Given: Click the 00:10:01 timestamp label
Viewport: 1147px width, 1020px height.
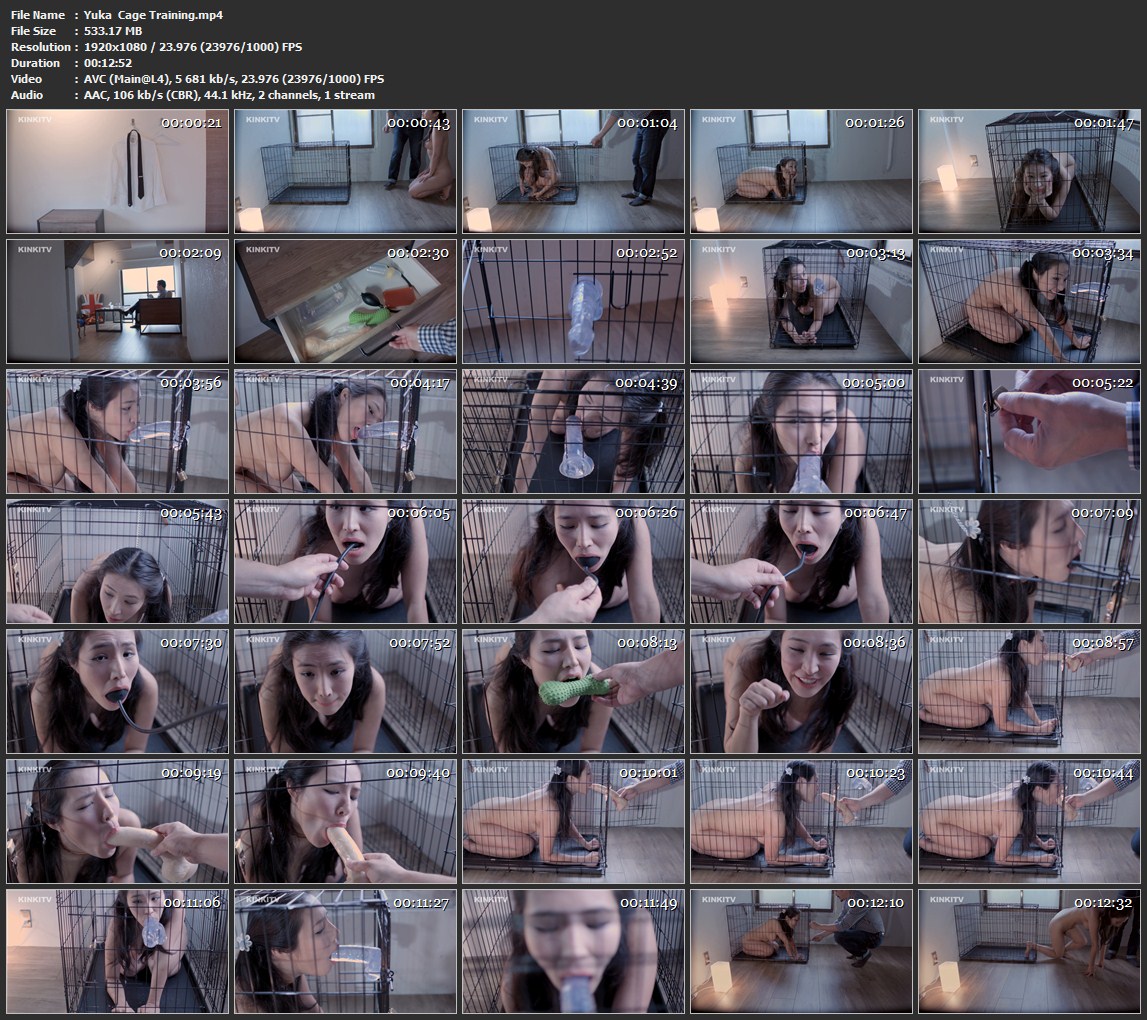Looking at the screenshot, I should pyautogui.click(x=646, y=773).
